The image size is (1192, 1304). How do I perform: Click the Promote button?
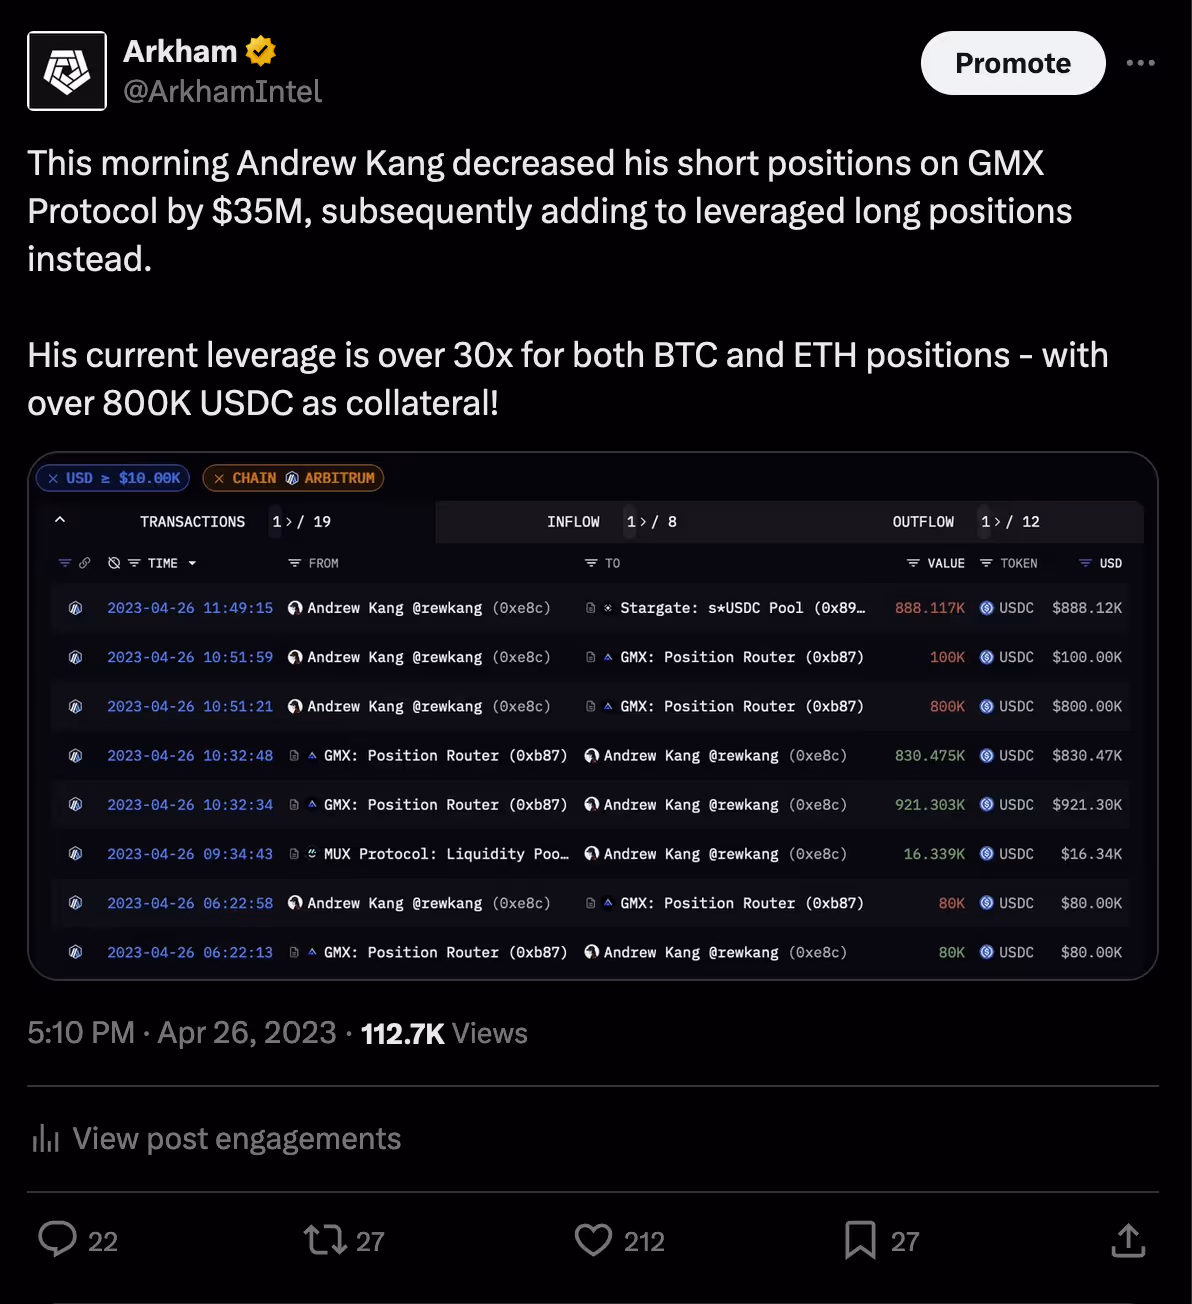click(x=1012, y=62)
